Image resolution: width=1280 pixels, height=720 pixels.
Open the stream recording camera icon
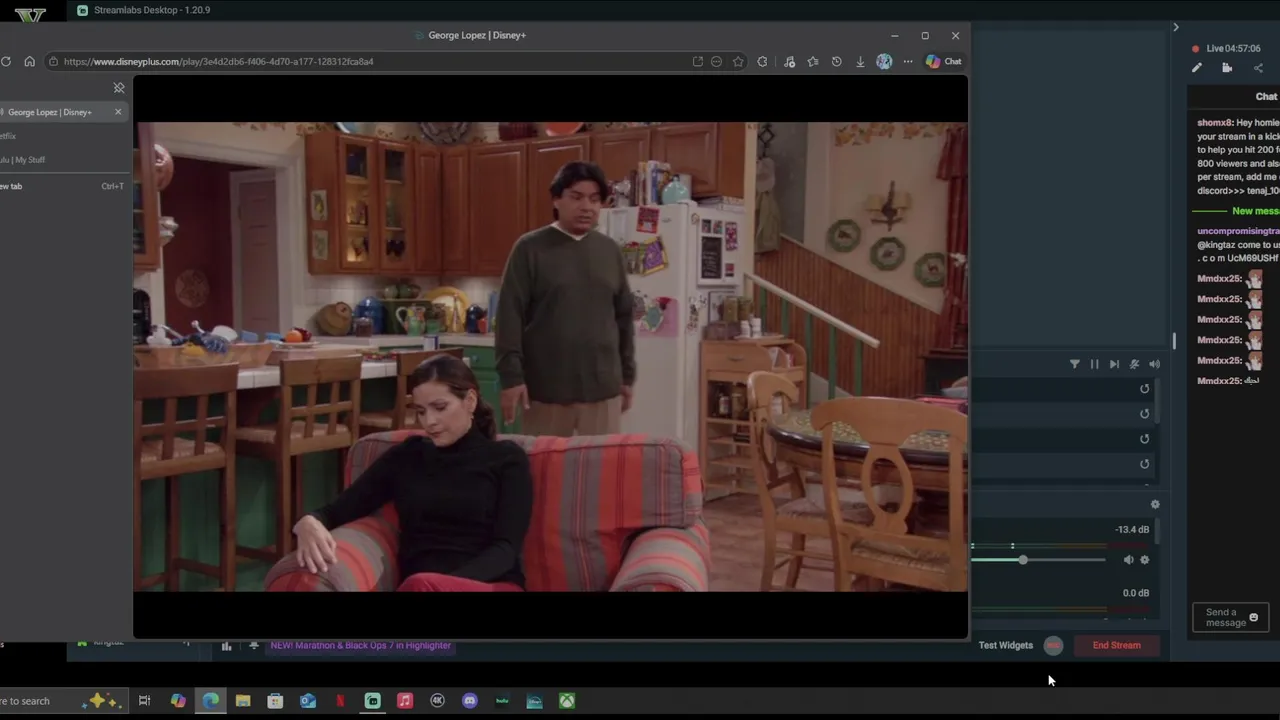click(x=1227, y=68)
